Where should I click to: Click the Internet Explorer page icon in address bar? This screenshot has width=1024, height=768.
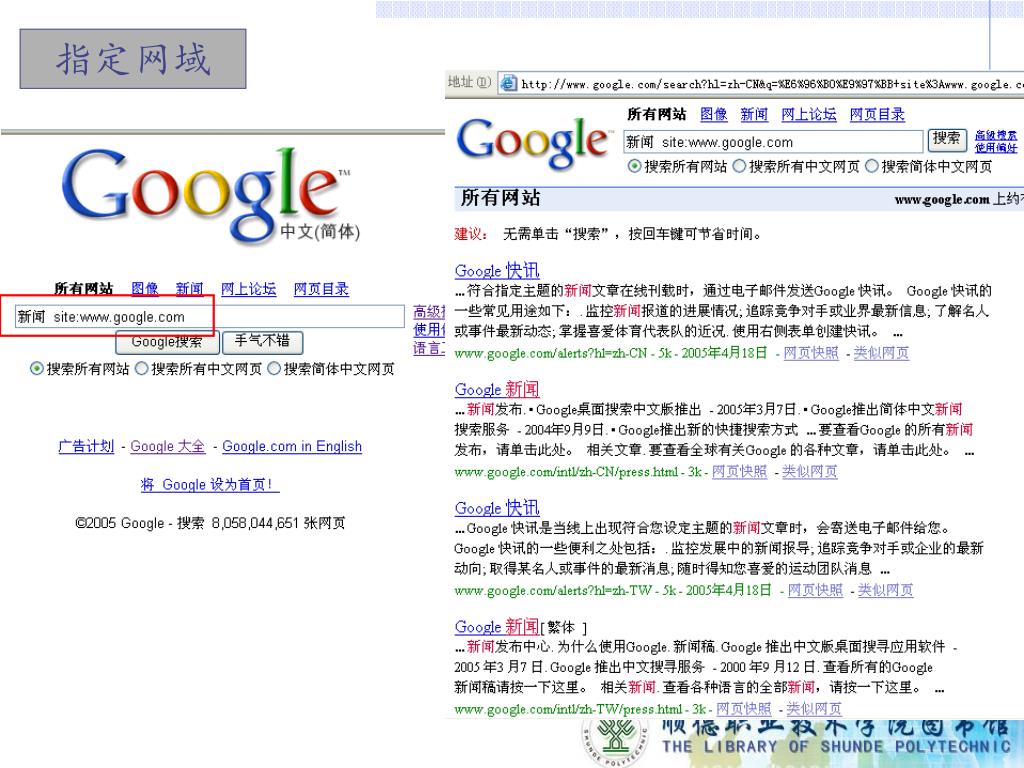508,83
